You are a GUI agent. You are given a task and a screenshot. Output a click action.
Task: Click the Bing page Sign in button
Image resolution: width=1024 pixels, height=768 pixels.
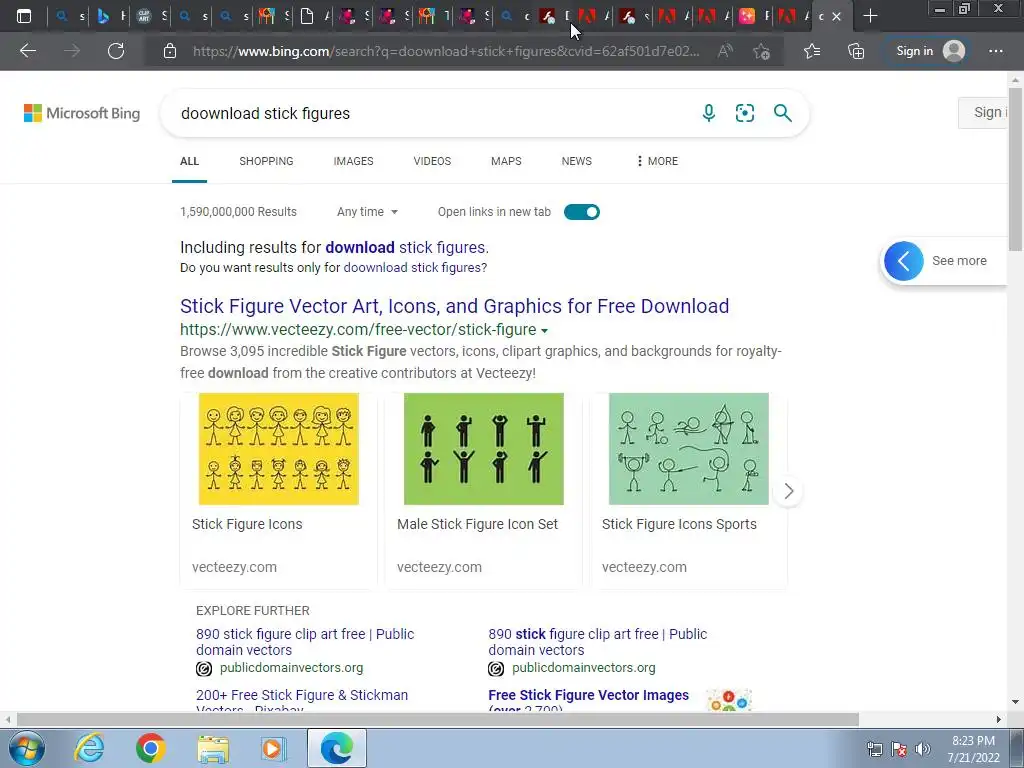[985, 112]
